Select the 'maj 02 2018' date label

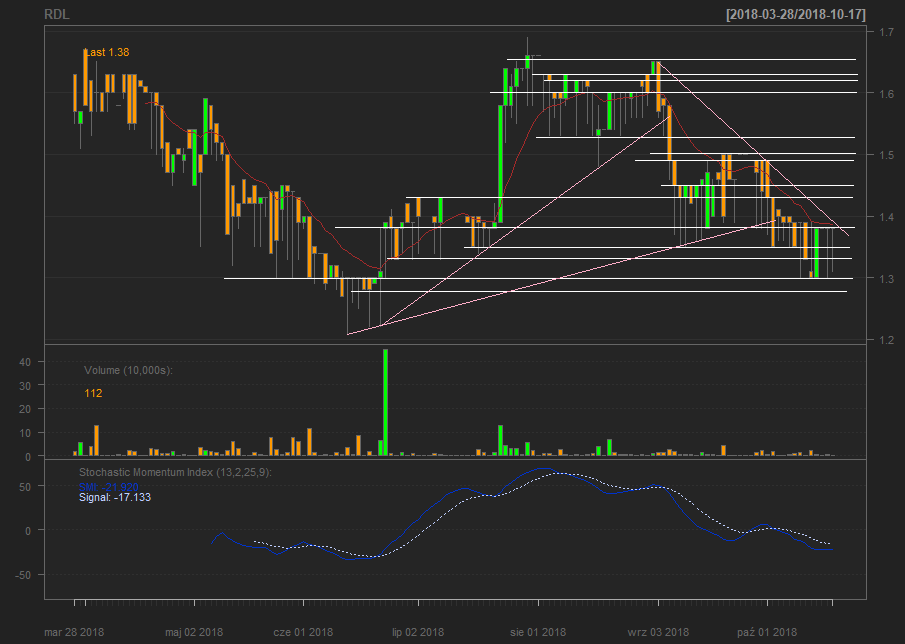point(194,632)
